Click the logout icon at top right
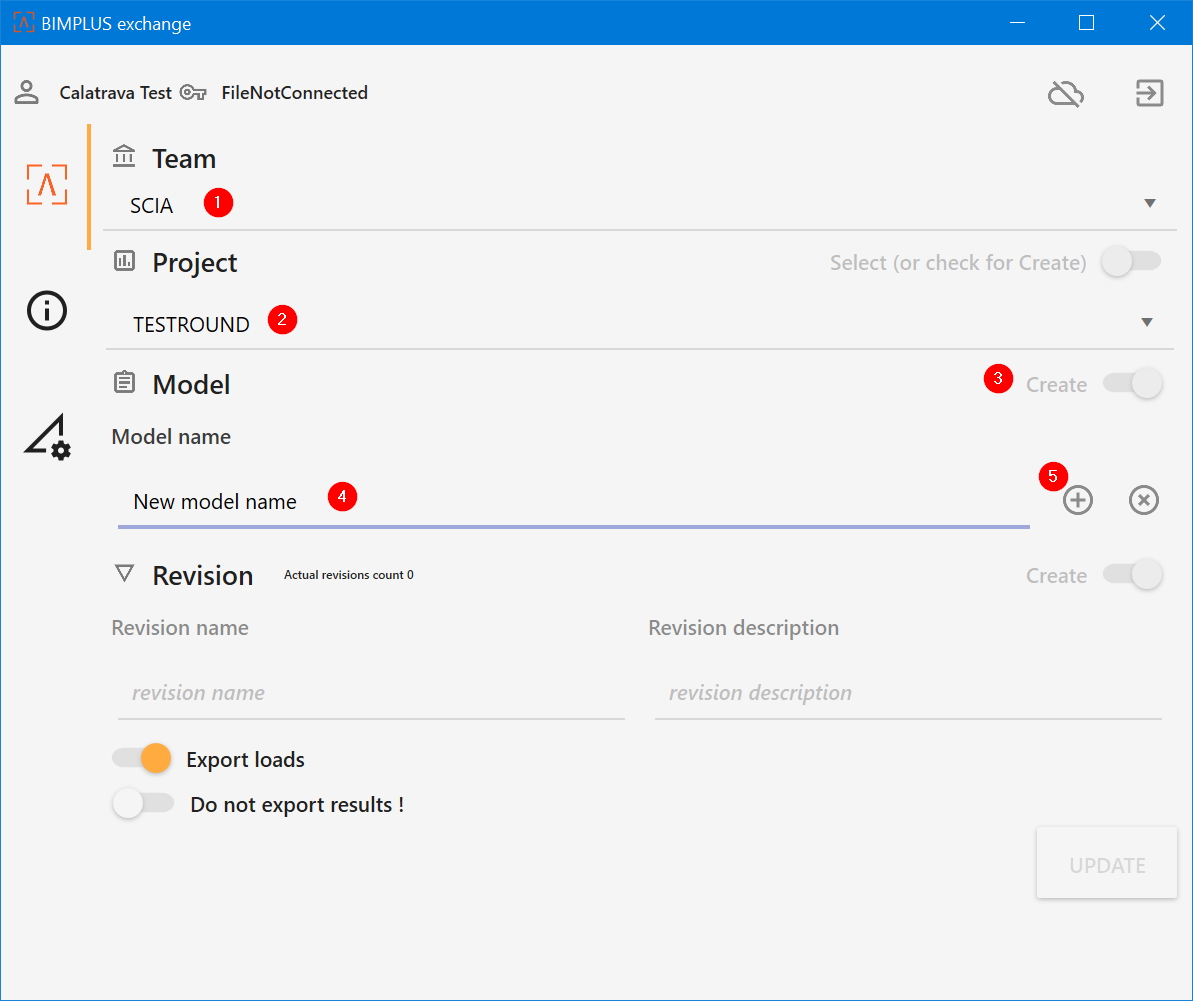Image resolution: width=1193 pixels, height=1001 pixels. pos(1149,93)
